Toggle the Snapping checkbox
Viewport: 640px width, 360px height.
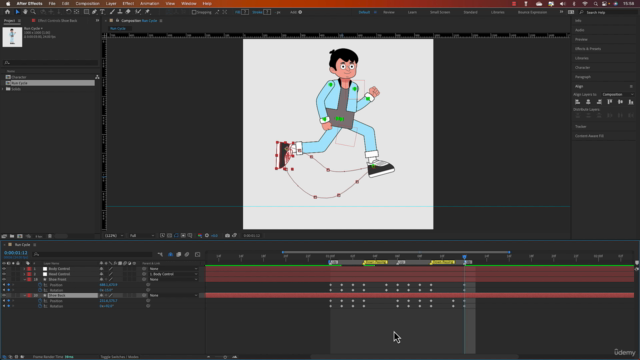click(194, 12)
